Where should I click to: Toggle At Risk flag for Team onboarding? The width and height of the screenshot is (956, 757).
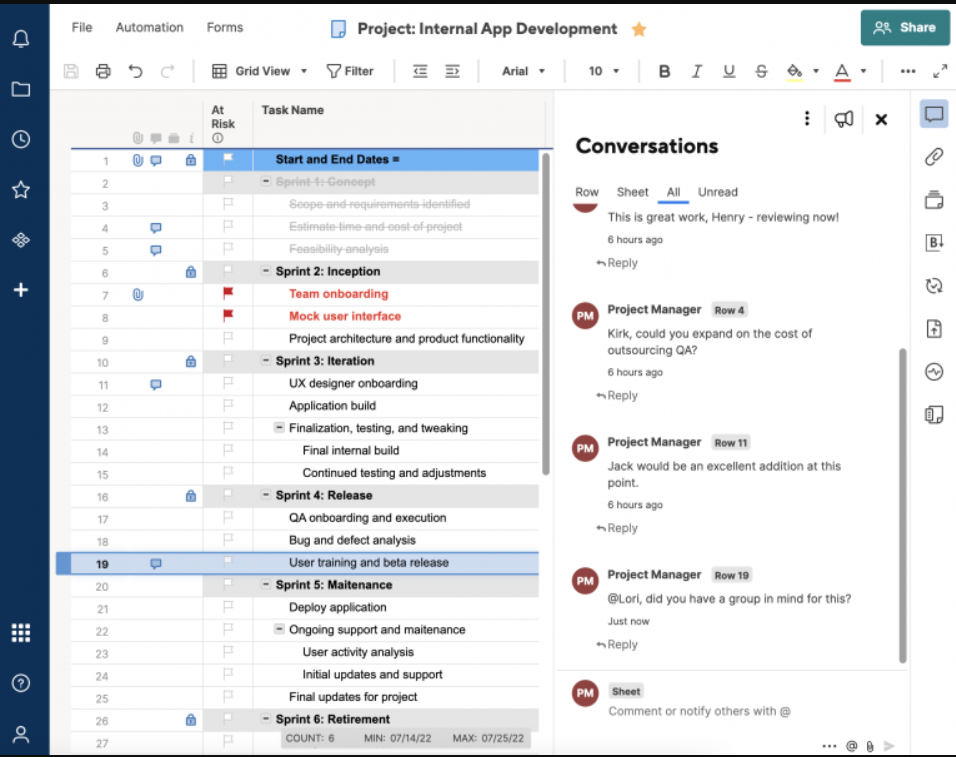(227, 294)
